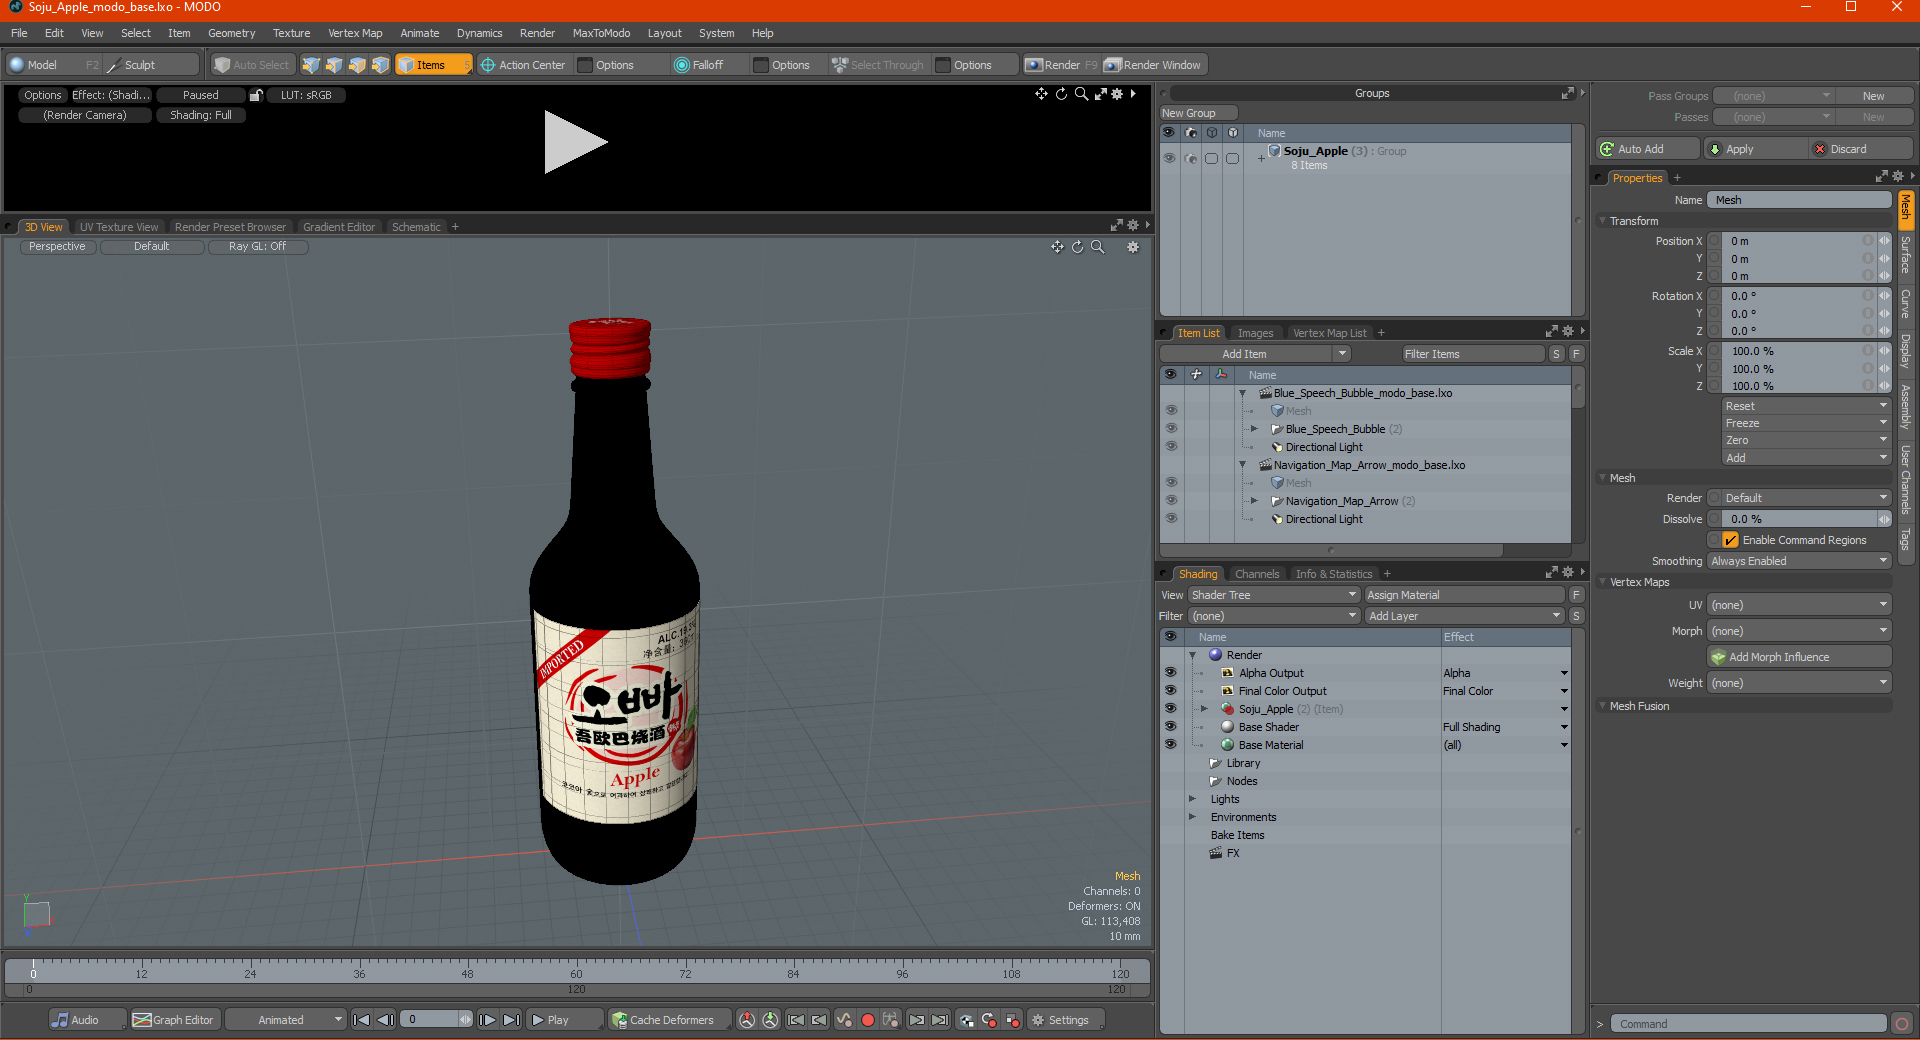Click the Name field containing Mesh
The height and width of the screenshot is (1040, 1920).
pyautogui.click(x=1798, y=200)
